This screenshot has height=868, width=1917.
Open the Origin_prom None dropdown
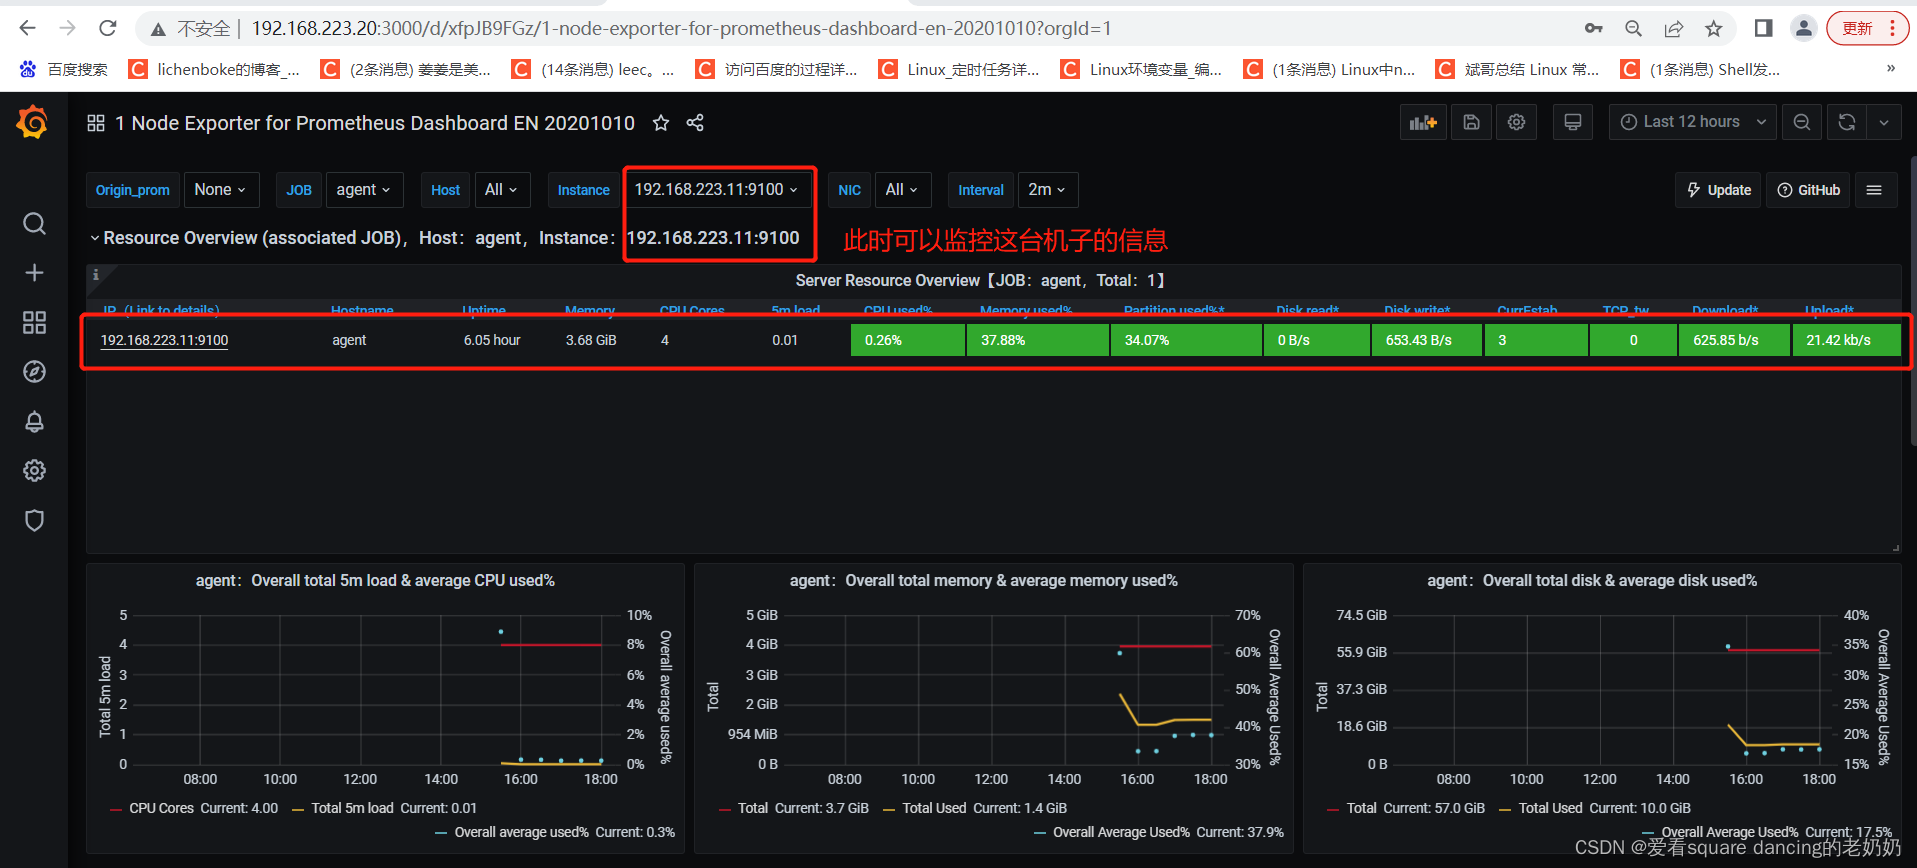(x=221, y=190)
